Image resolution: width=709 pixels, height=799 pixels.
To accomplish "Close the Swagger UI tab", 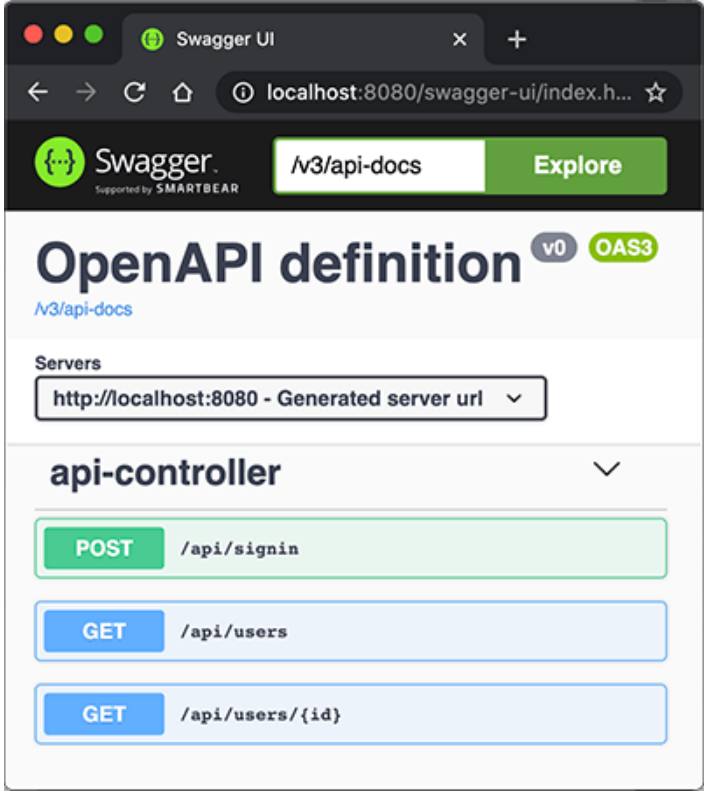I will coord(460,39).
